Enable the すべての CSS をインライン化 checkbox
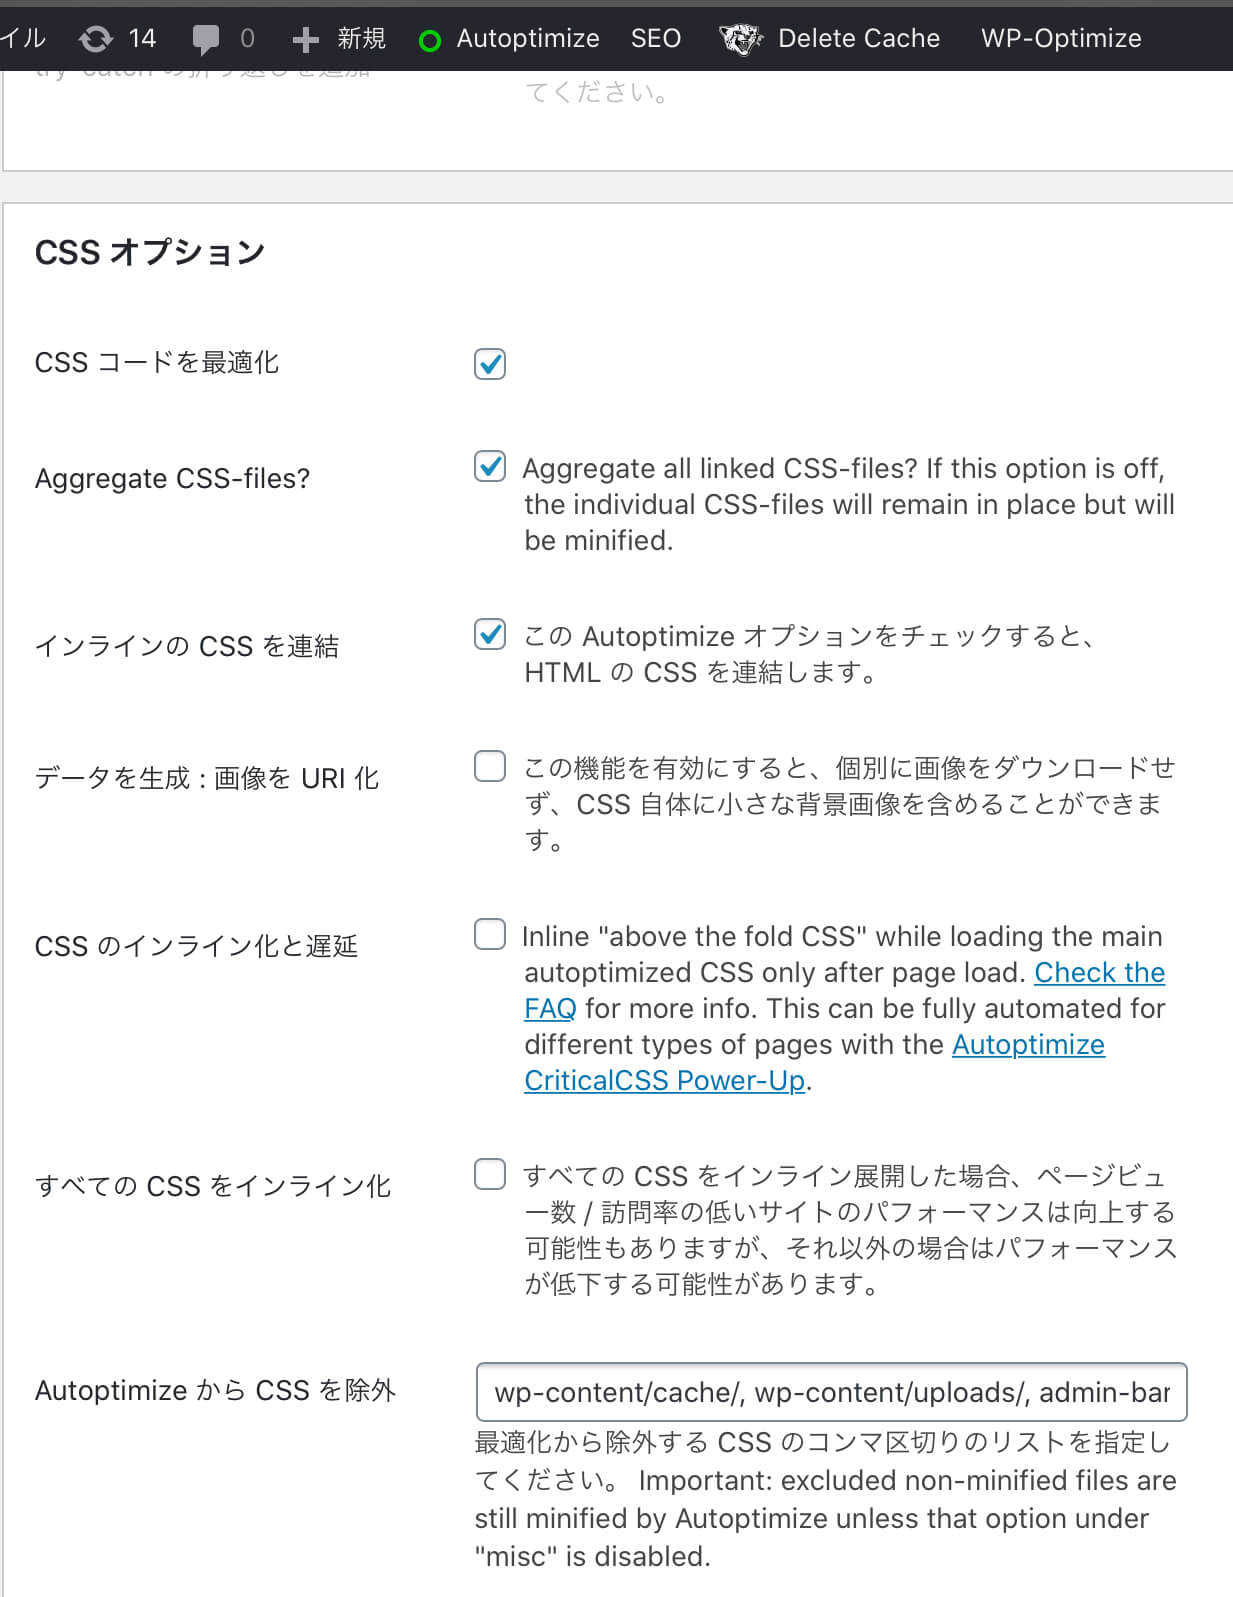Screen dimensions: 1233x1597 [x=490, y=1174]
